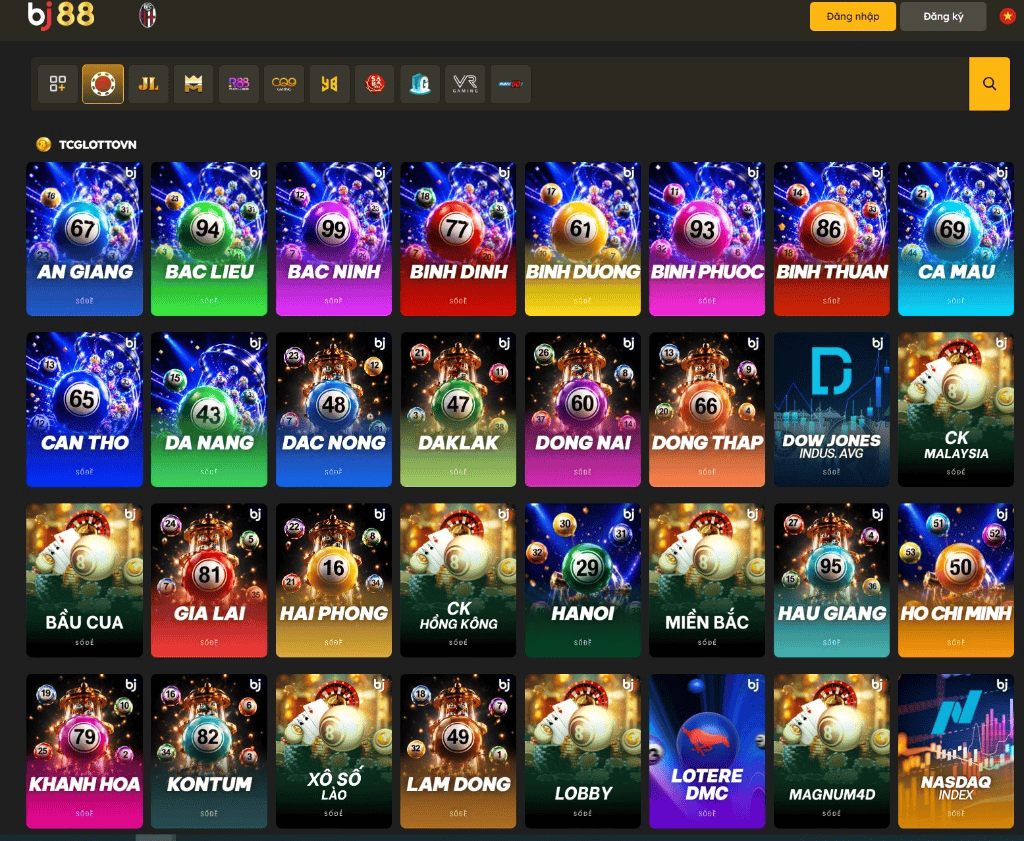
Task: Open the MIỀN BẮC lottery card
Action: (x=707, y=580)
